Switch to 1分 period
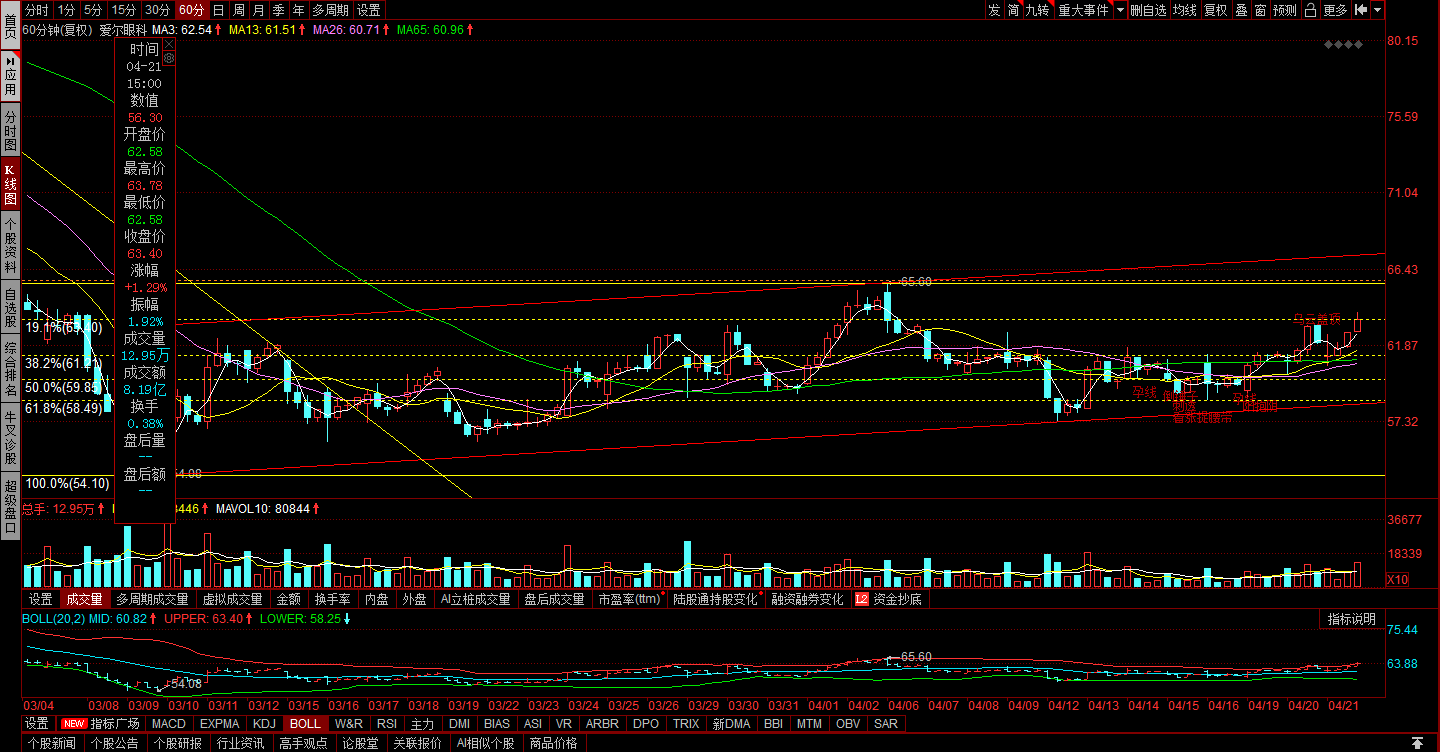This screenshot has height=752, width=1440. pyautogui.click(x=66, y=10)
